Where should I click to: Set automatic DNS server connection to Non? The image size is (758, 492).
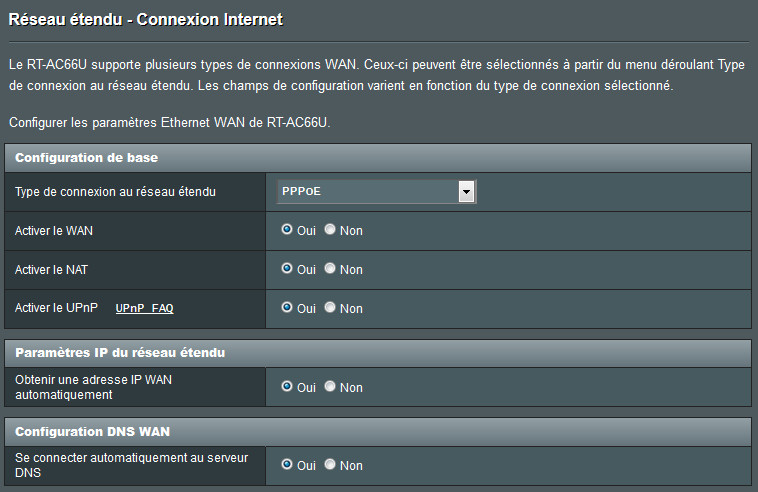coord(330,464)
